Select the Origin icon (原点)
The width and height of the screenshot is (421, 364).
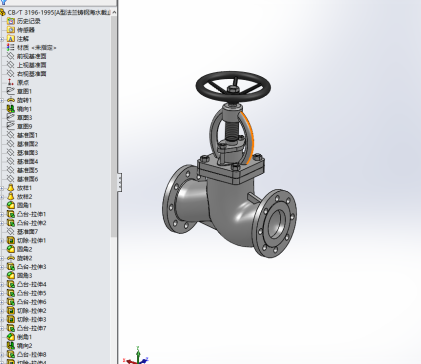[11, 82]
